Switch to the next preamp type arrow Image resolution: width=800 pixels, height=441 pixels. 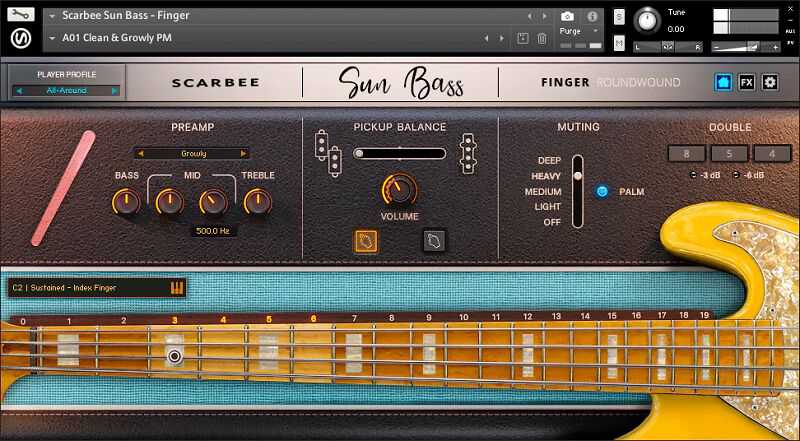pos(243,153)
